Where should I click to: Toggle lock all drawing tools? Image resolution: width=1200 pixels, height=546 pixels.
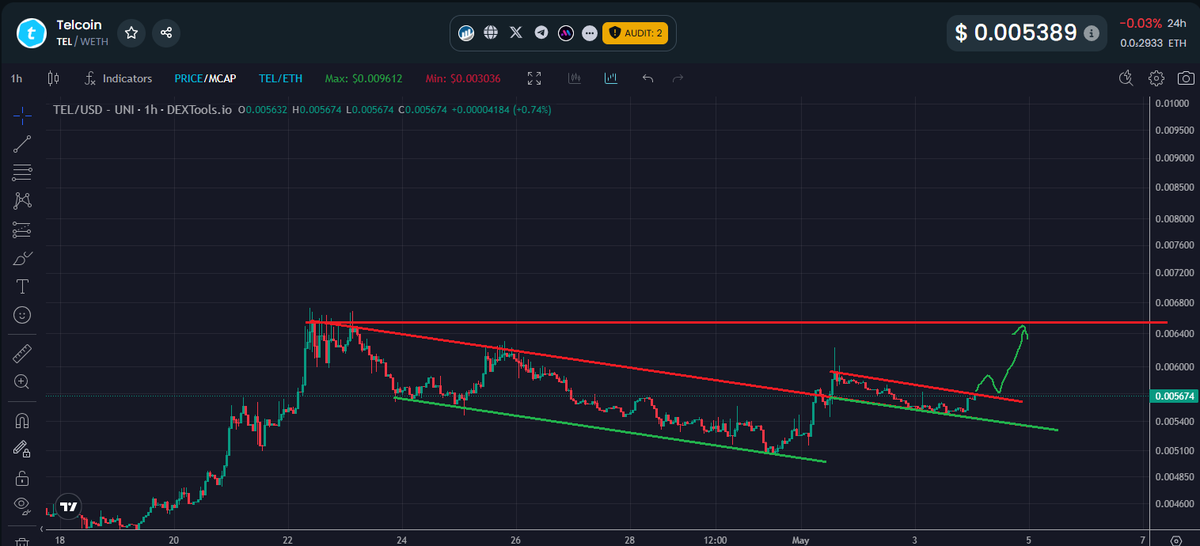coord(22,477)
